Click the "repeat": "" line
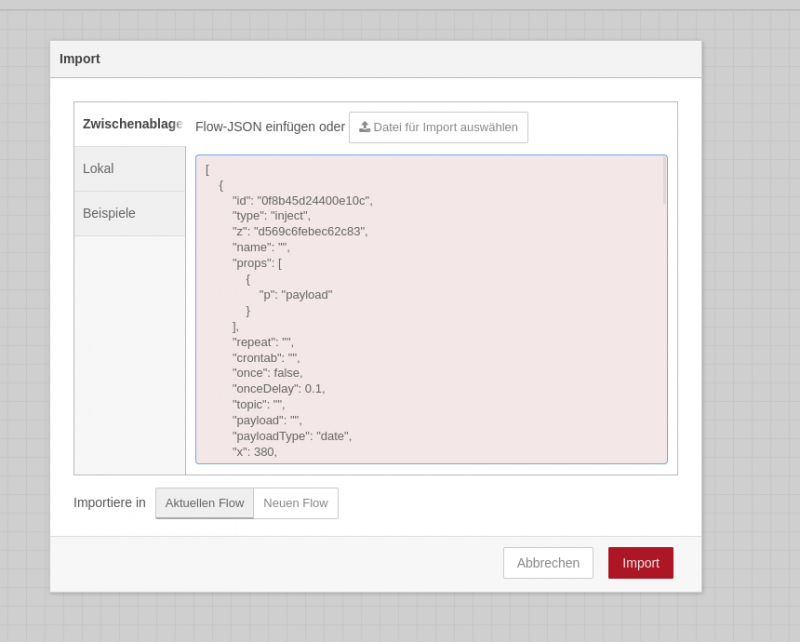Viewport: 800px width, 642px height. tap(263, 342)
